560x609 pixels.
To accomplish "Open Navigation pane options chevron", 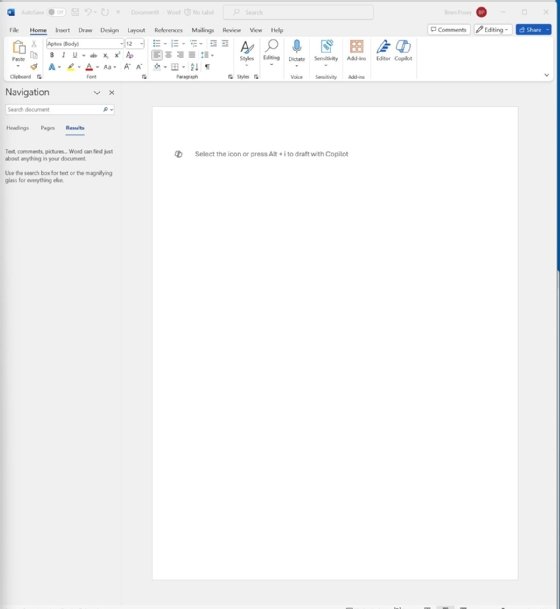I will pyautogui.click(x=97, y=93).
